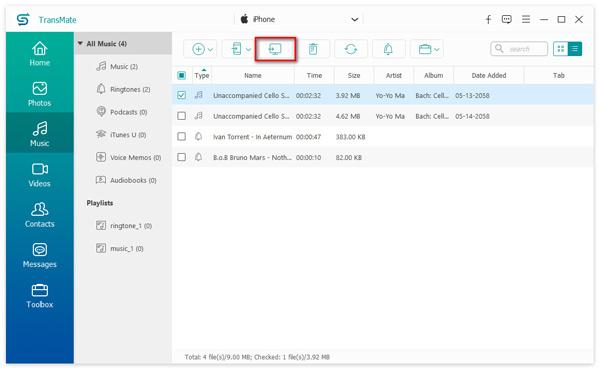This screenshot has height=370, width=600.
Task: Open the Messages section
Action: tap(39, 256)
